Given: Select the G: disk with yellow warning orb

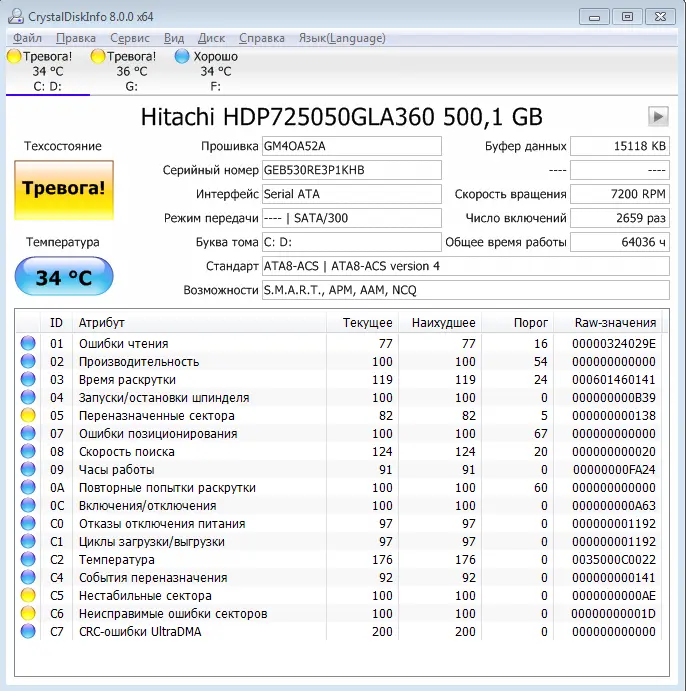Looking at the screenshot, I should click(130, 71).
